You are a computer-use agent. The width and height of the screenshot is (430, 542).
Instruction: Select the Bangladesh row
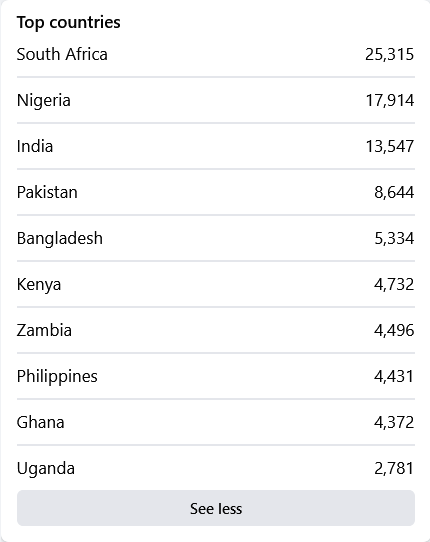[216, 238]
